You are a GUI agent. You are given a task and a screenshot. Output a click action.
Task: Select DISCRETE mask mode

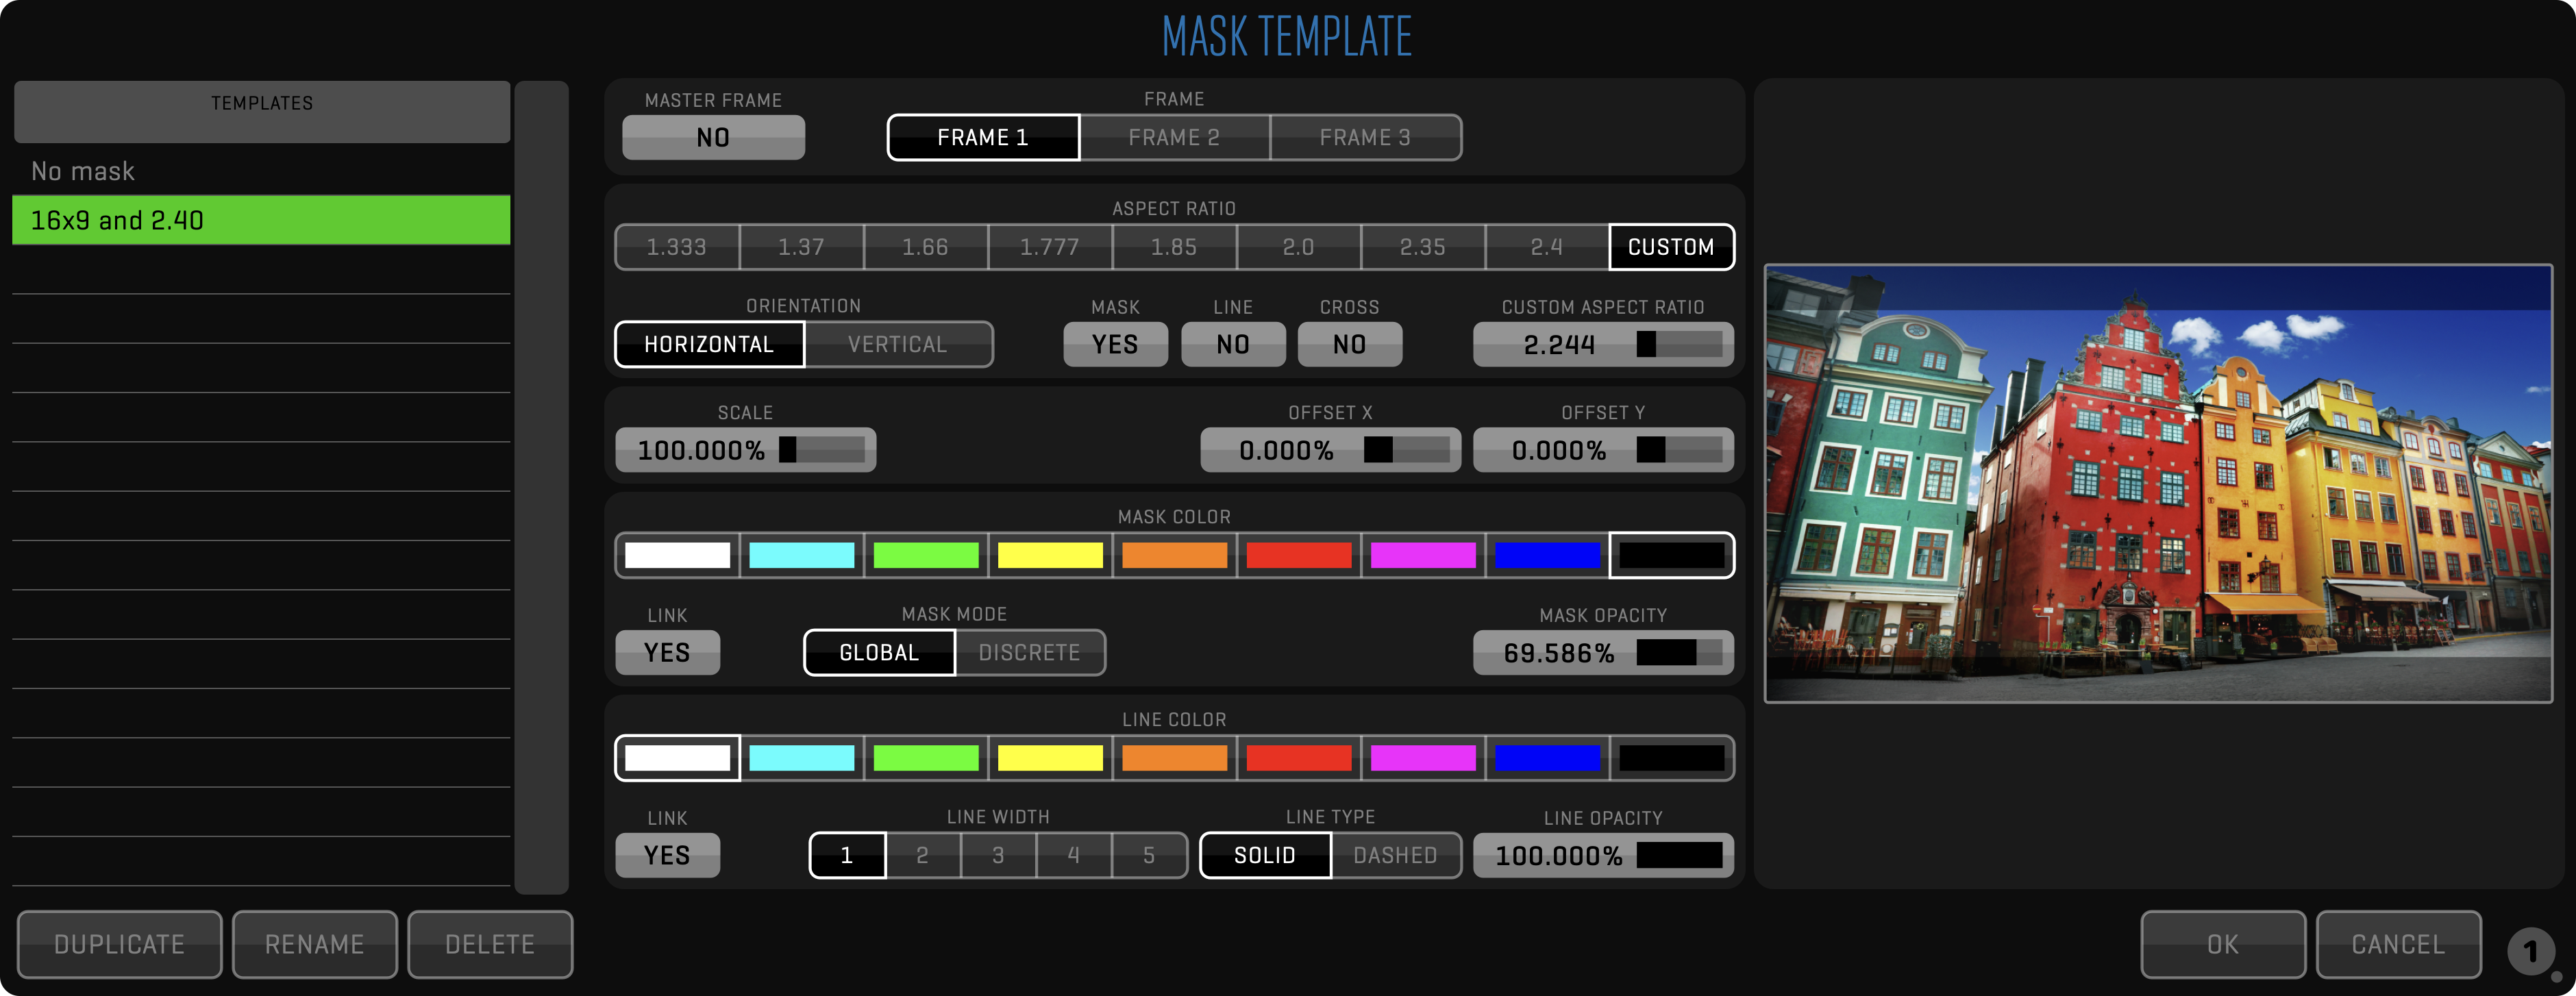1029,653
